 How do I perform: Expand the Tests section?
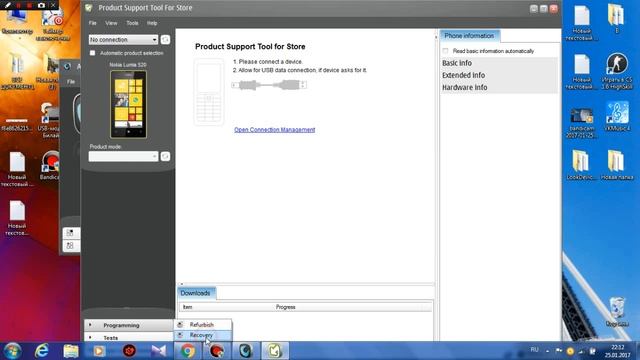coord(129,337)
